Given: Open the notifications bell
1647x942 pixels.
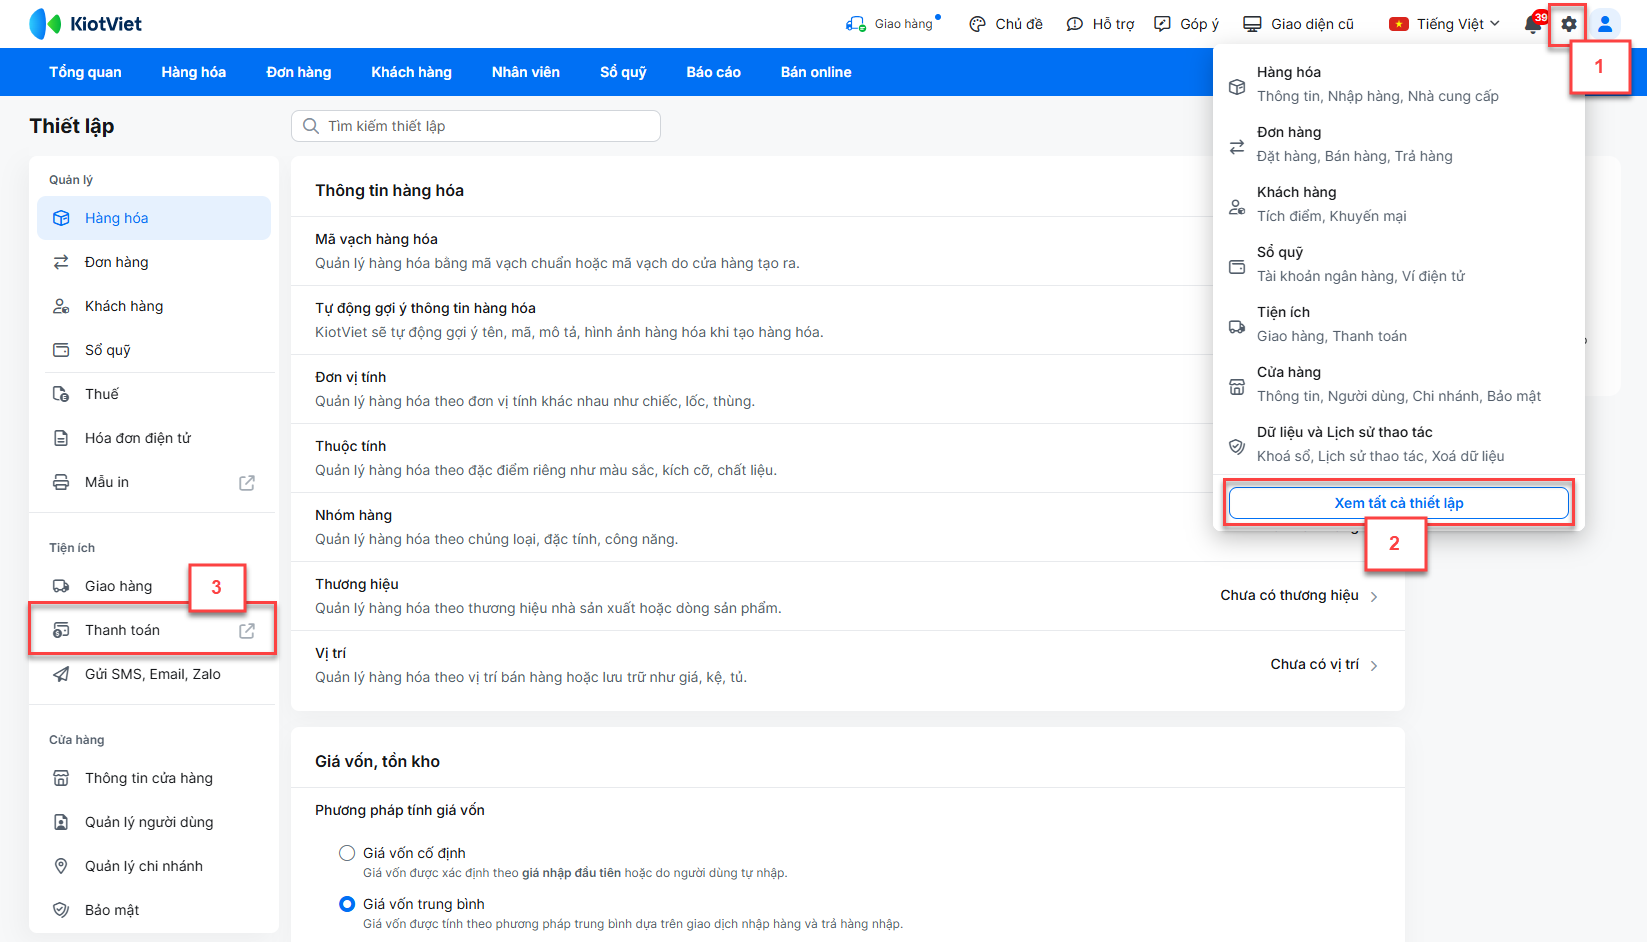Looking at the screenshot, I should 1532,24.
